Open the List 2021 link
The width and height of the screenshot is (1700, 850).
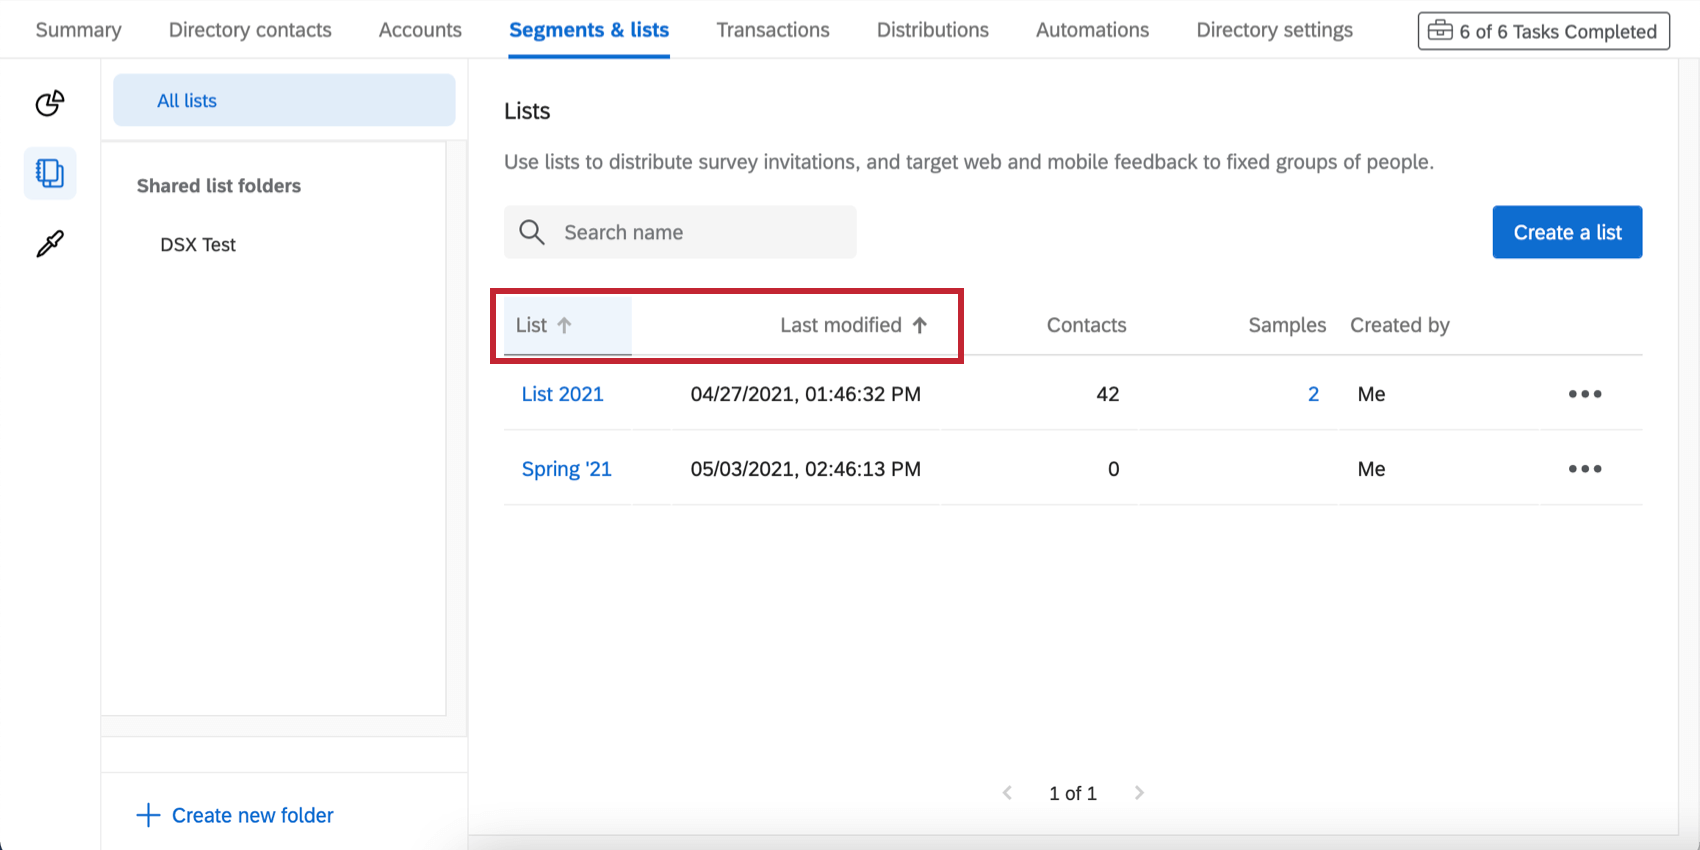562,394
